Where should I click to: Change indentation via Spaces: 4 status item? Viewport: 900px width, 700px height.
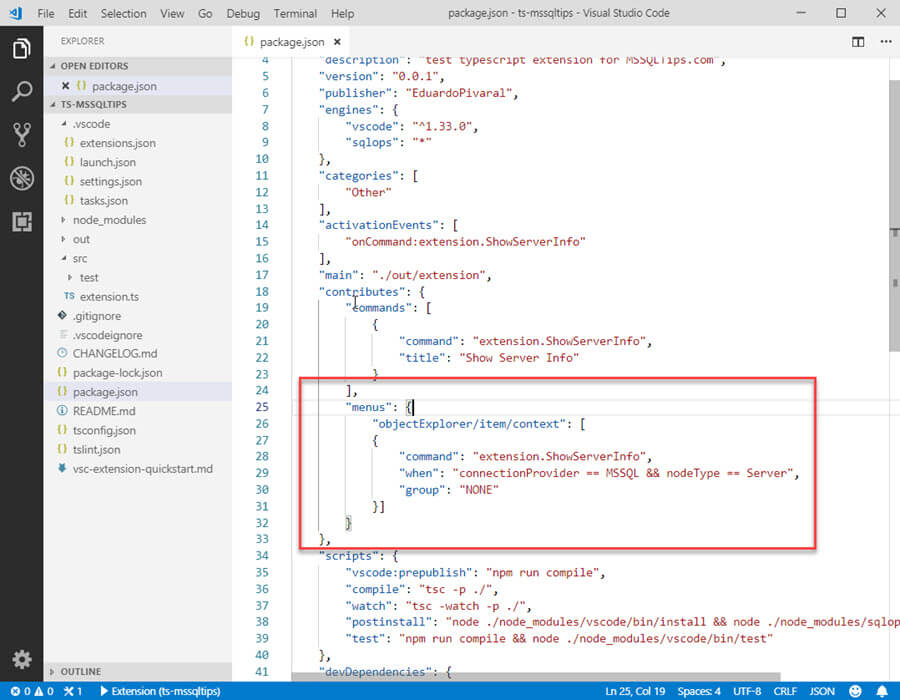pos(700,690)
